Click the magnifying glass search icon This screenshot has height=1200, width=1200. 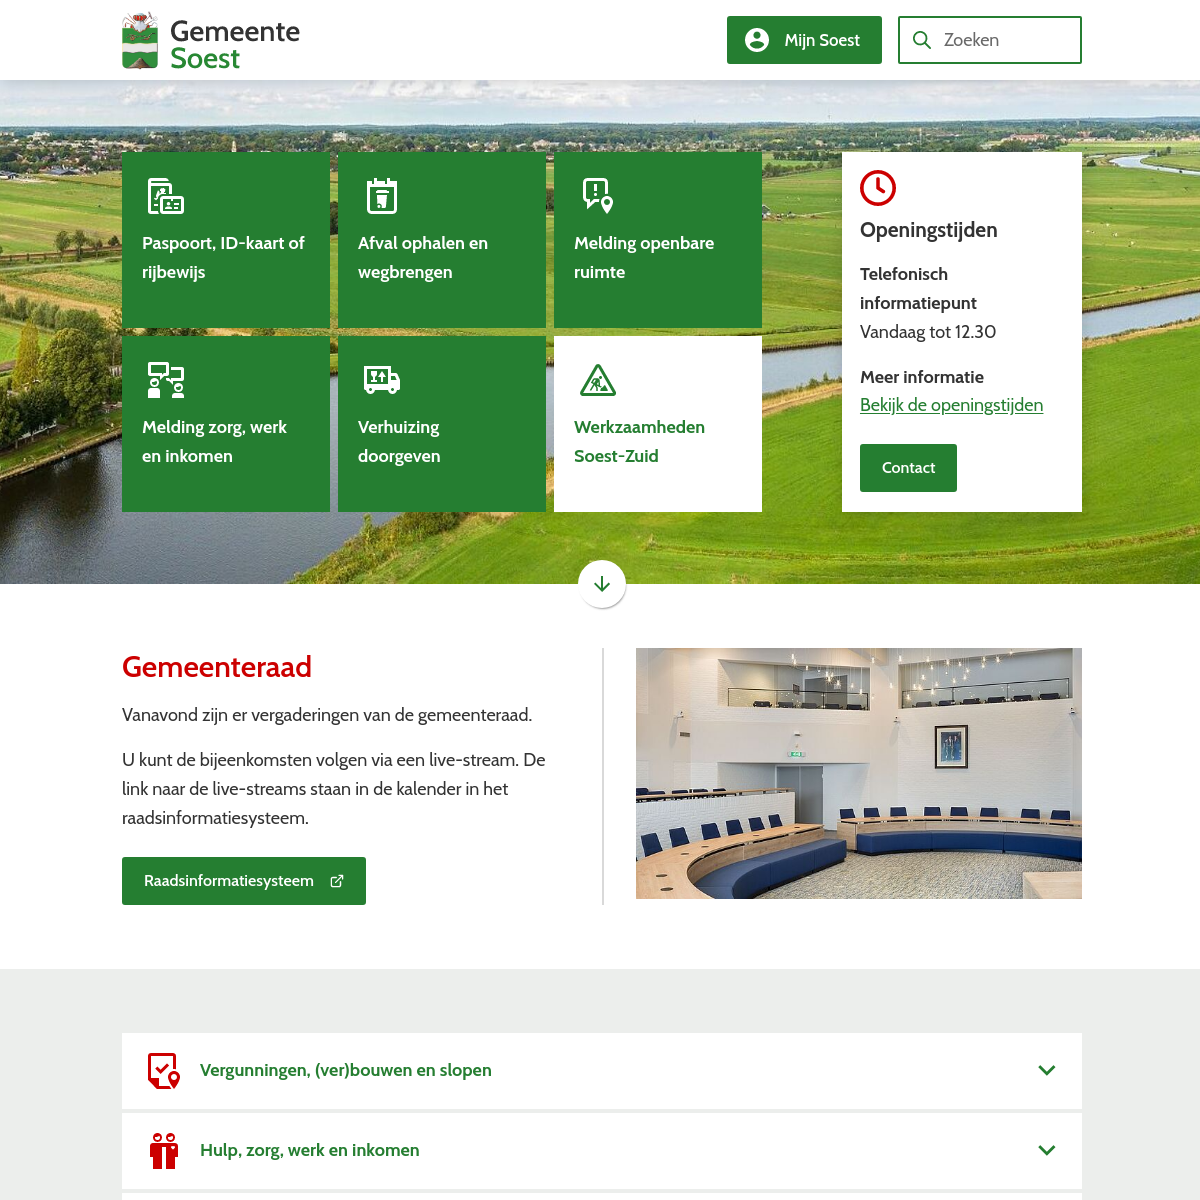[x=922, y=40]
